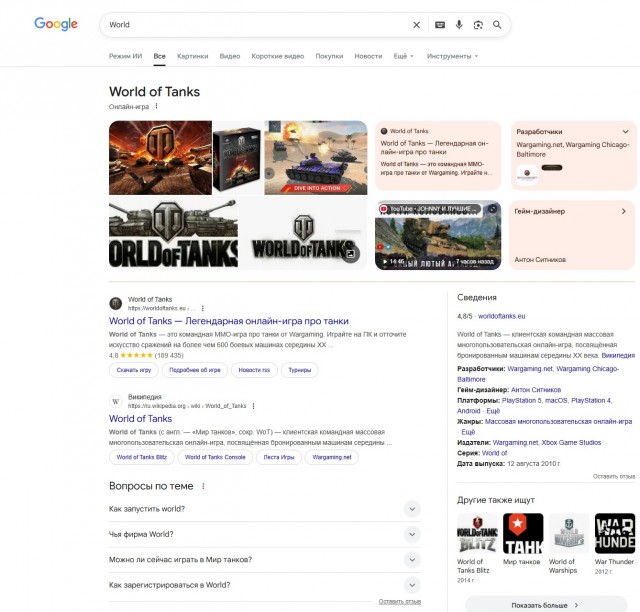Viewport: 640px width, 612px height.
Task: Open the Покупки tab
Action: pos(329,56)
